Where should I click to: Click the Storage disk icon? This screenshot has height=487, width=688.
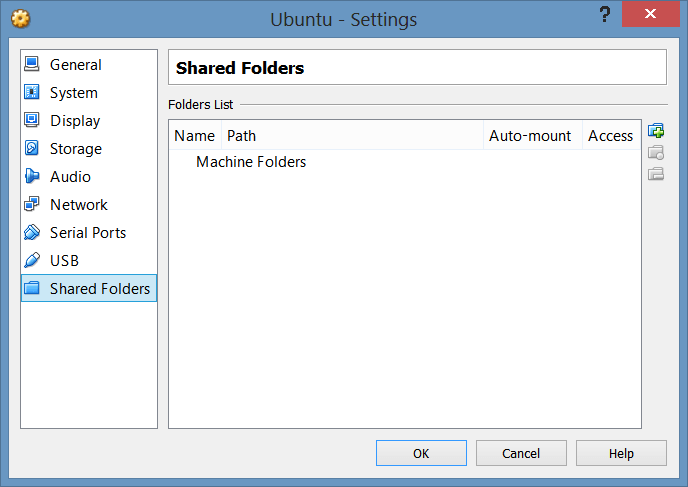[32, 148]
